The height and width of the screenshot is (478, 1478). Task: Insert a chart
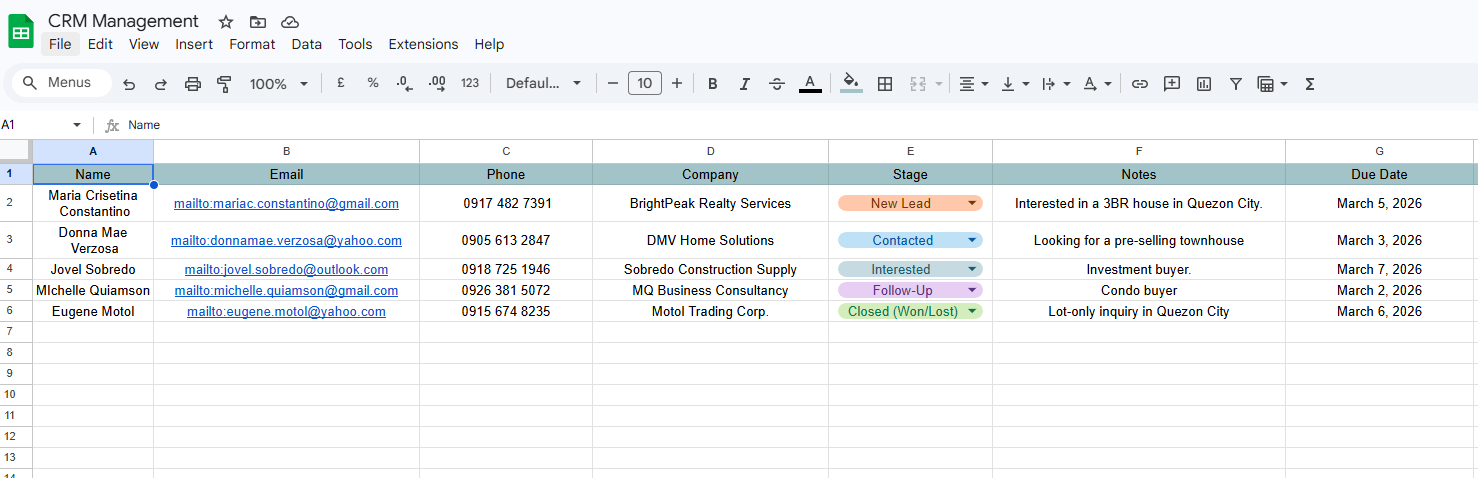click(x=1204, y=84)
